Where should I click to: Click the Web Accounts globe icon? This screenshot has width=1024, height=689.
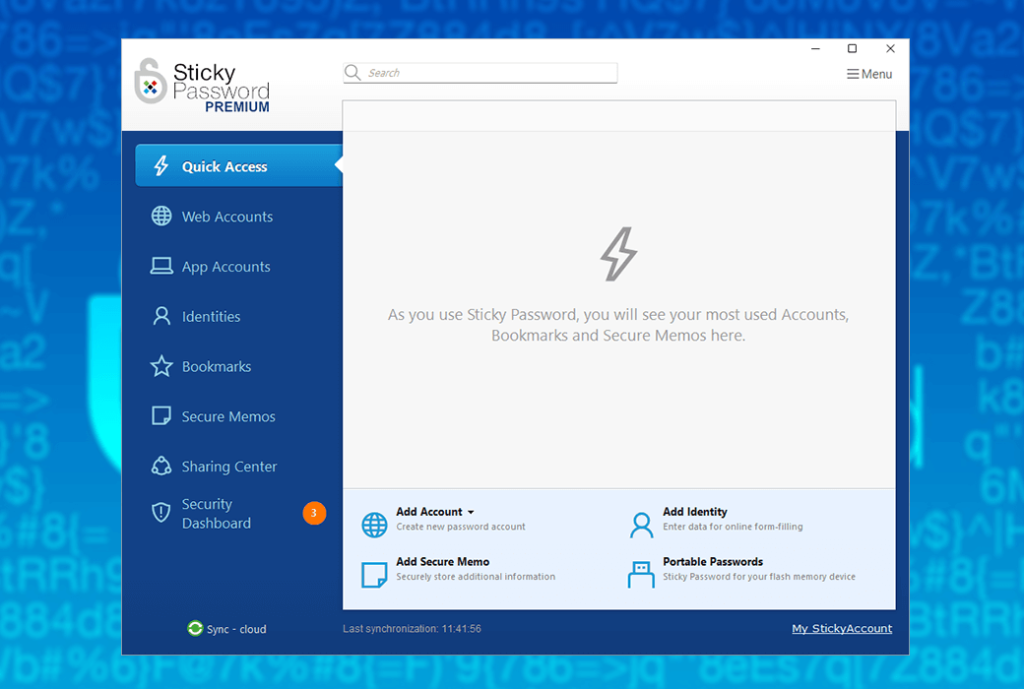[x=161, y=216]
